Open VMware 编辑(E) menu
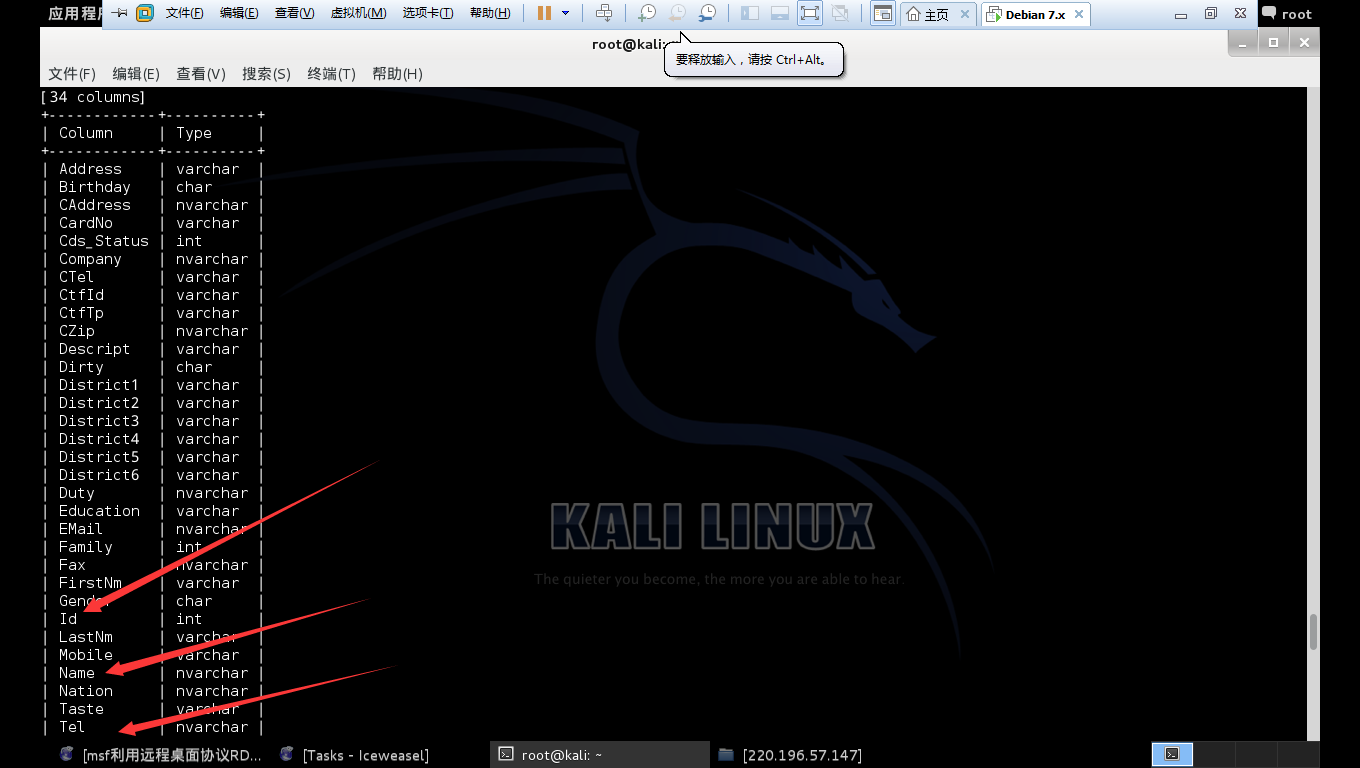The width and height of the screenshot is (1360, 768). point(239,13)
